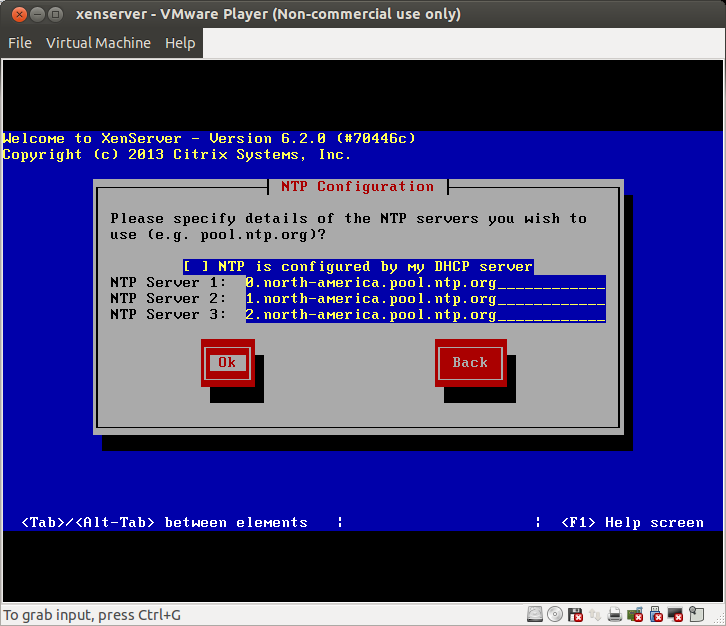
Task: Toggle NTP is configured by DHCP checkbox
Action: point(196,267)
